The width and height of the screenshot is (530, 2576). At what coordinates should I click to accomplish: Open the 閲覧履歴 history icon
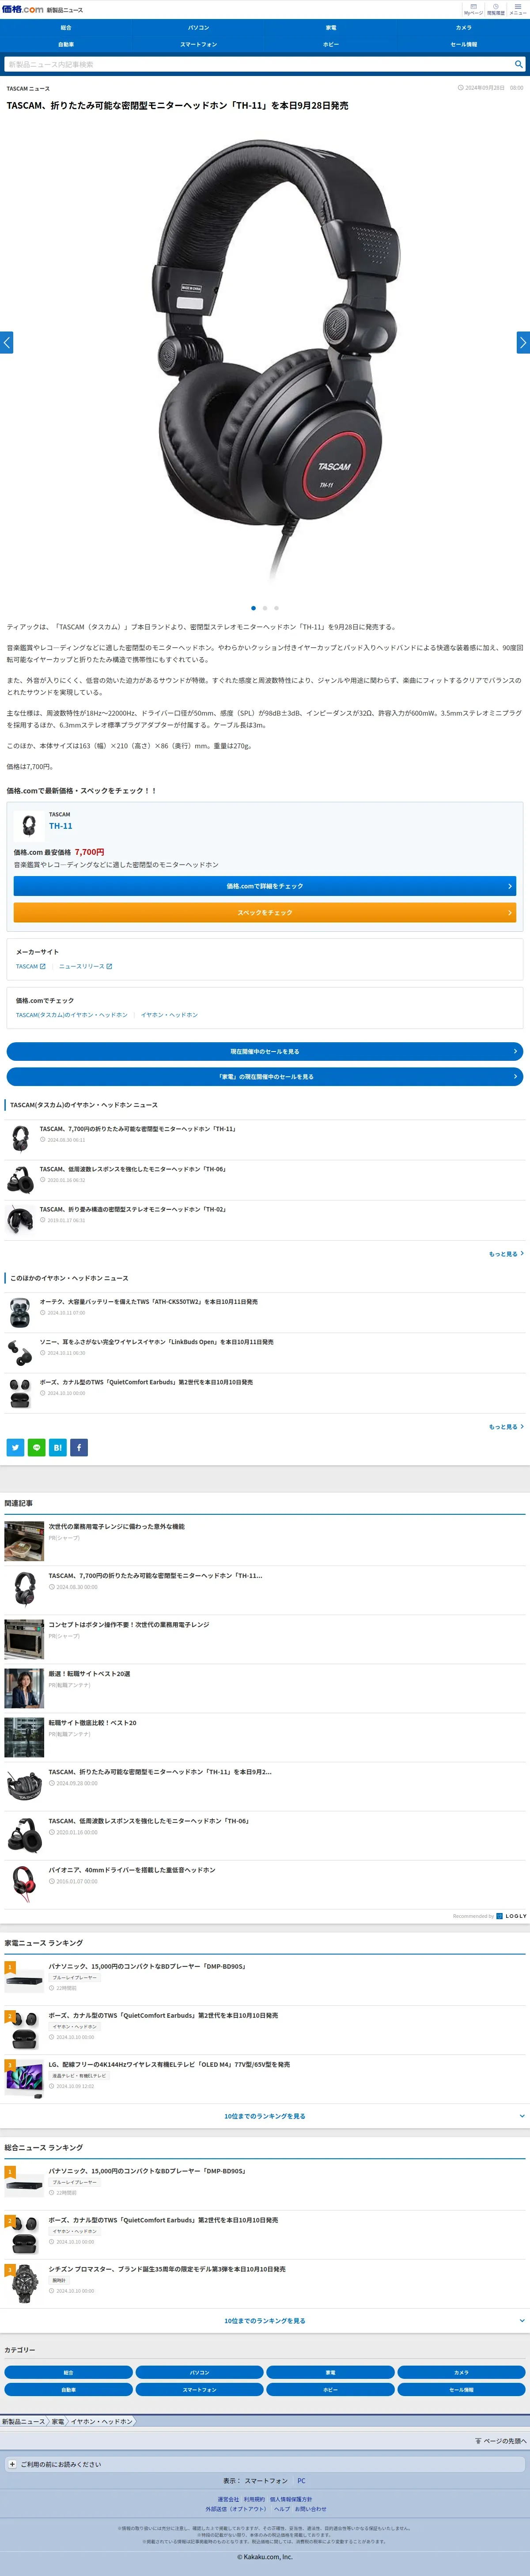click(x=496, y=9)
